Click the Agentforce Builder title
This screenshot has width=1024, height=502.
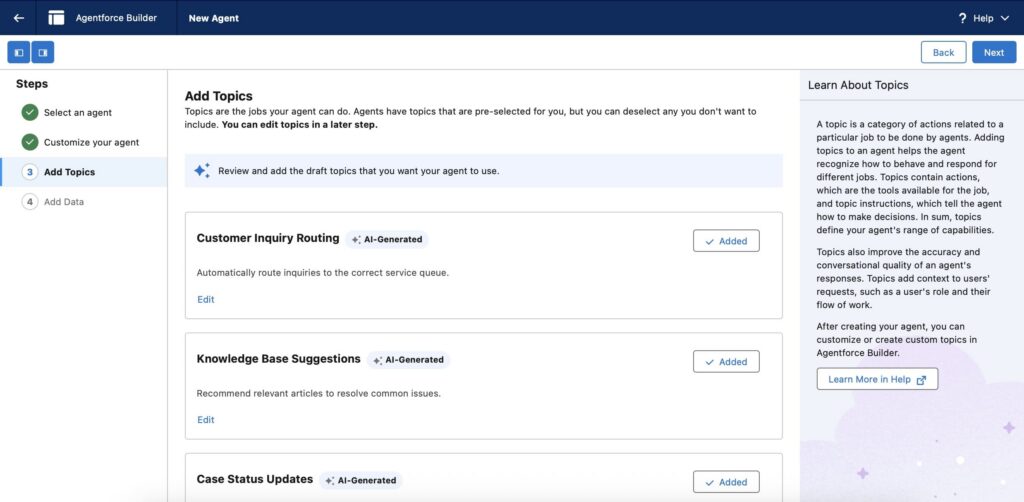(116, 18)
